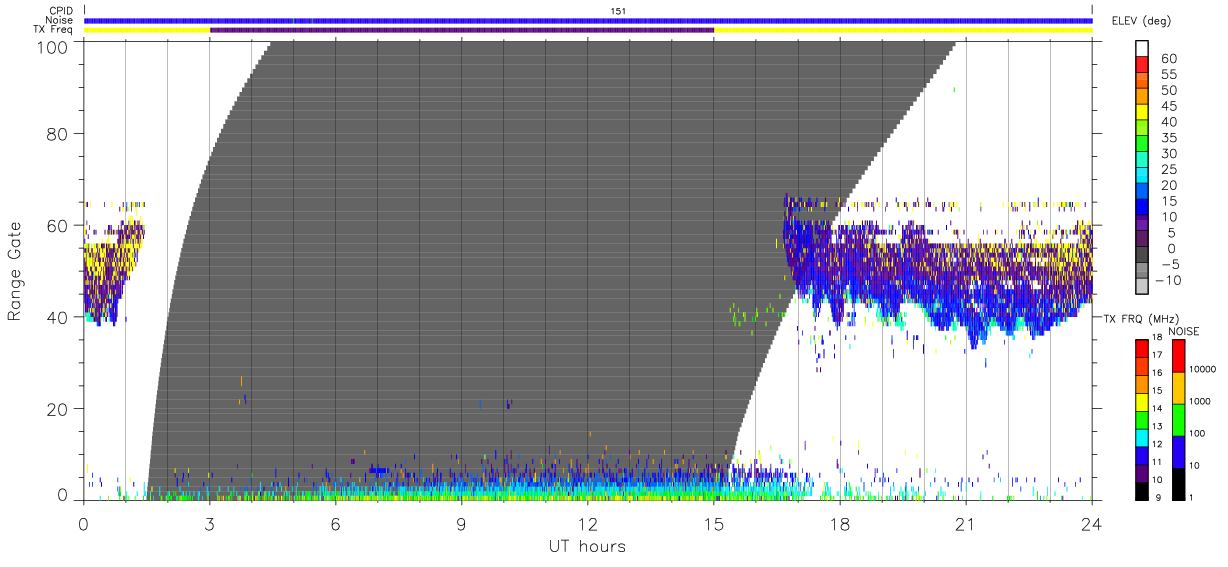The height and width of the screenshot is (567, 1228).
Task: Click the 9 label in TX FRQ legend
Action: [1160, 499]
